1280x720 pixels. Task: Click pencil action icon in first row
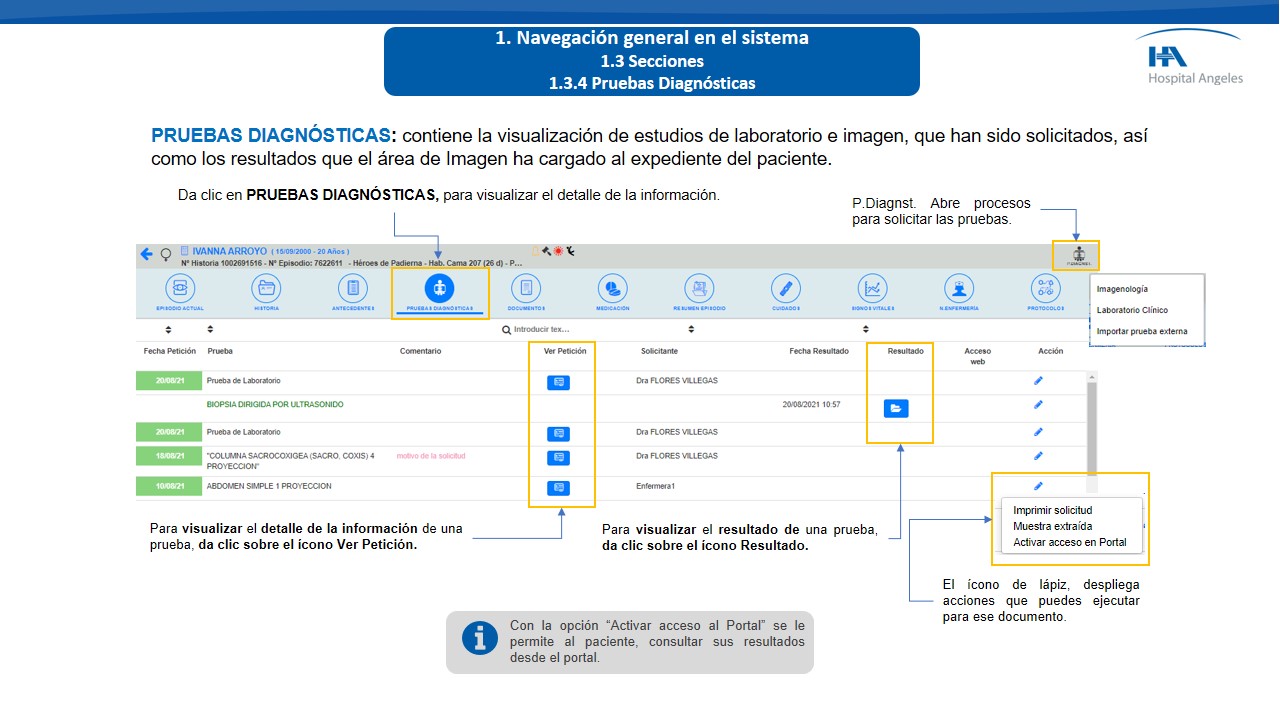point(1038,381)
